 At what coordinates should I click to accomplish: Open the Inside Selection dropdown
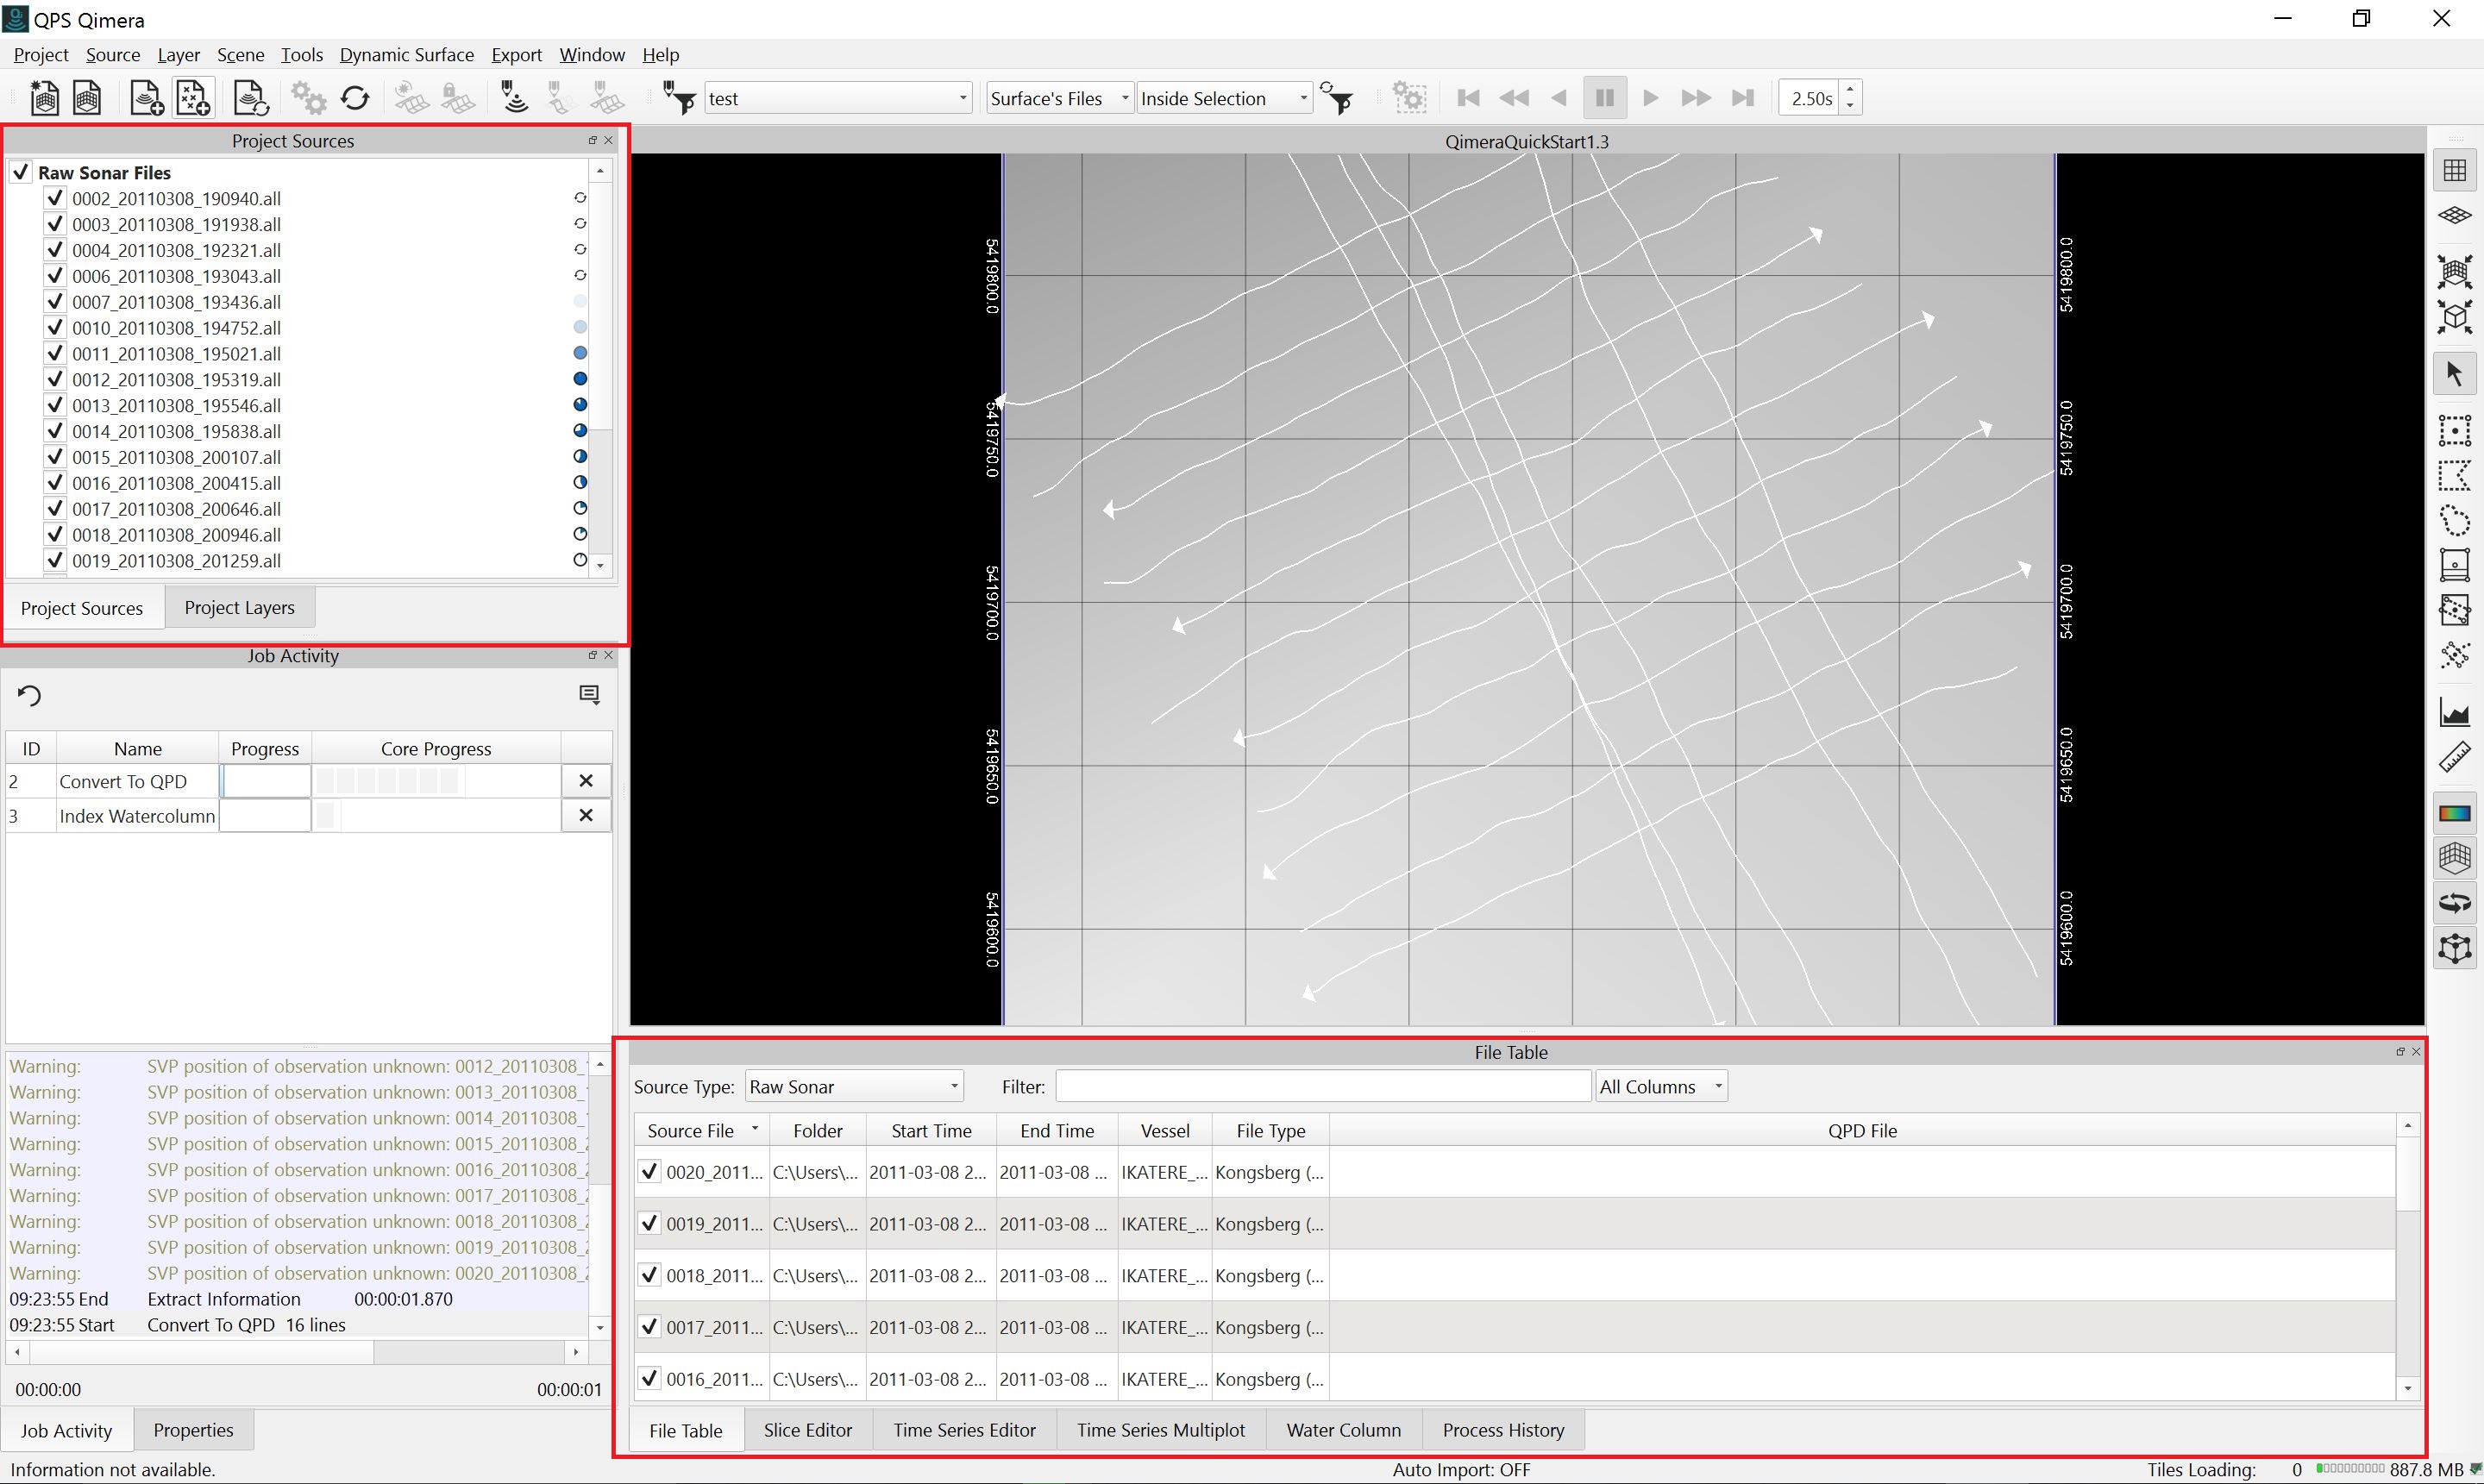pos(1223,98)
